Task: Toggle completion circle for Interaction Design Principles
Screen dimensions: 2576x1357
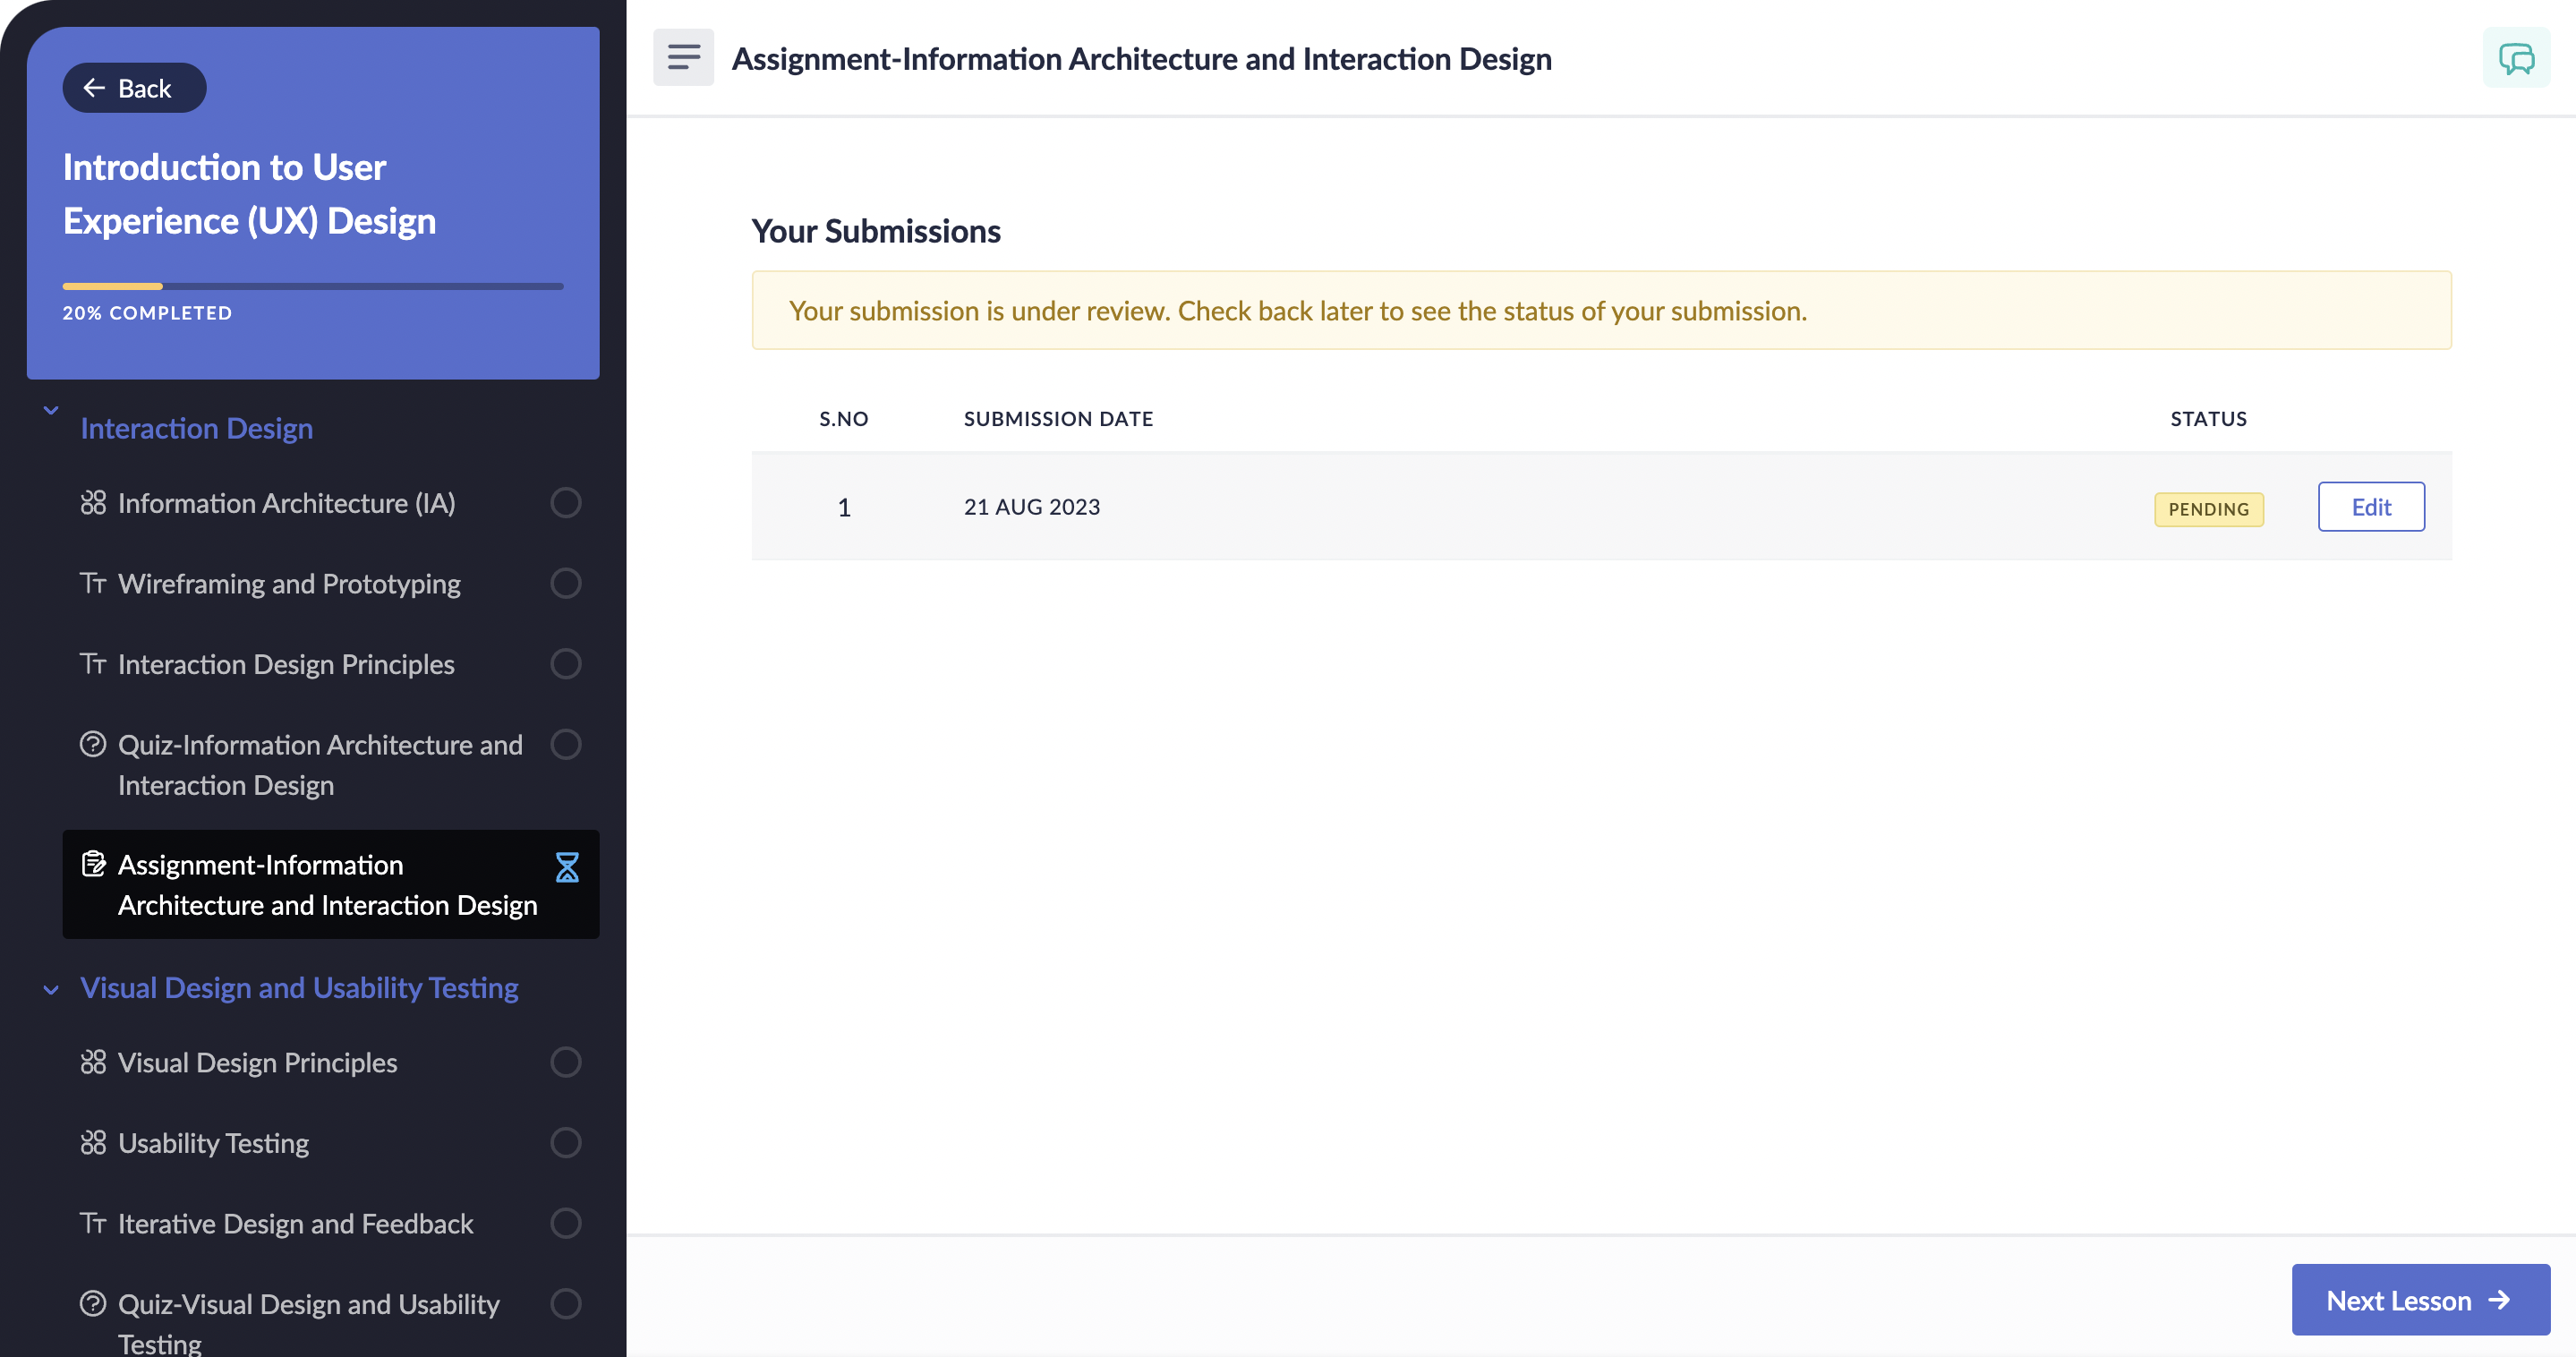Action: (565, 664)
